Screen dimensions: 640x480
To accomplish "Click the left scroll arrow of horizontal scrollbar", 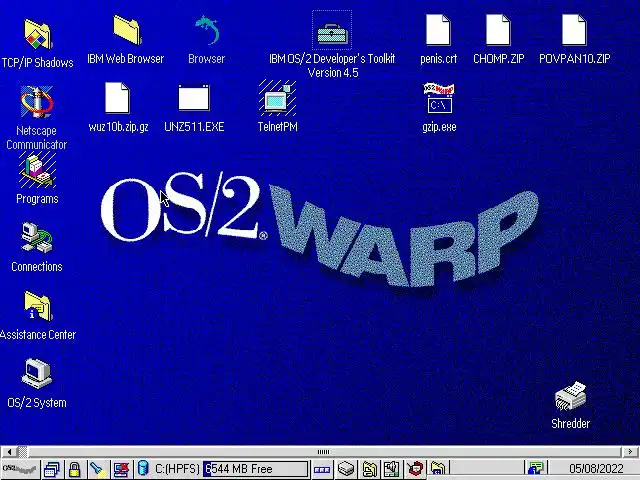I will click(9, 451).
